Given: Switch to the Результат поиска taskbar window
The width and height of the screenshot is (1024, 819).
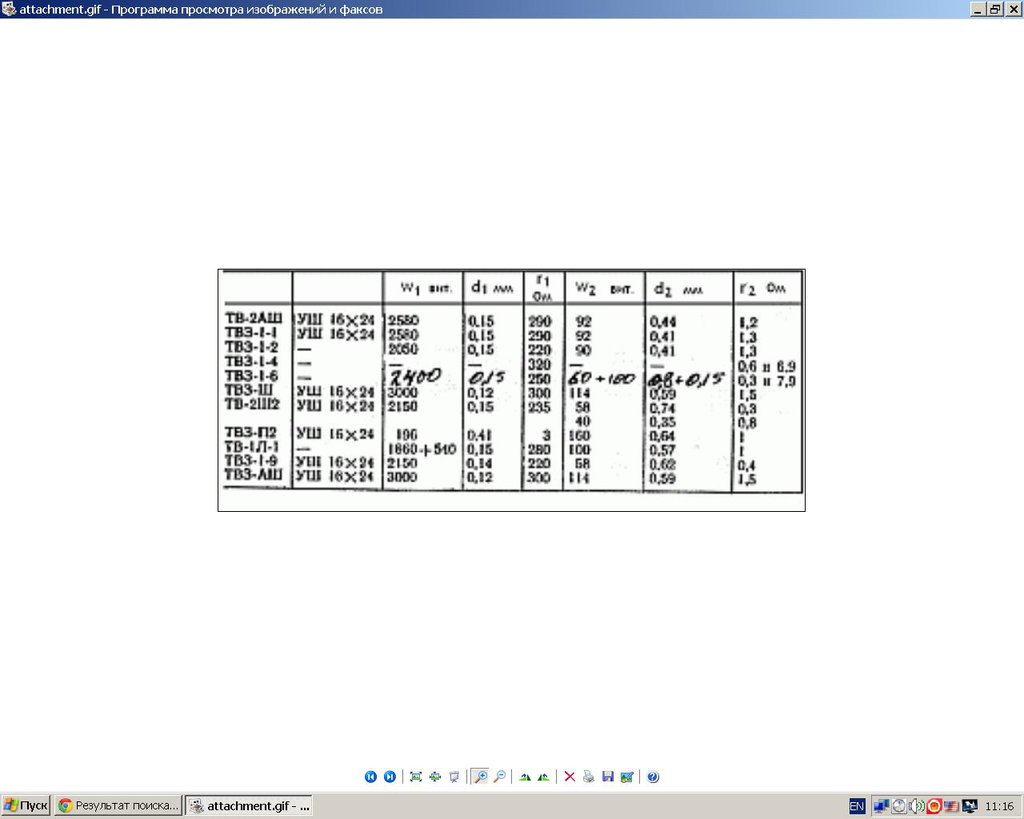Looking at the screenshot, I should tap(119, 805).
